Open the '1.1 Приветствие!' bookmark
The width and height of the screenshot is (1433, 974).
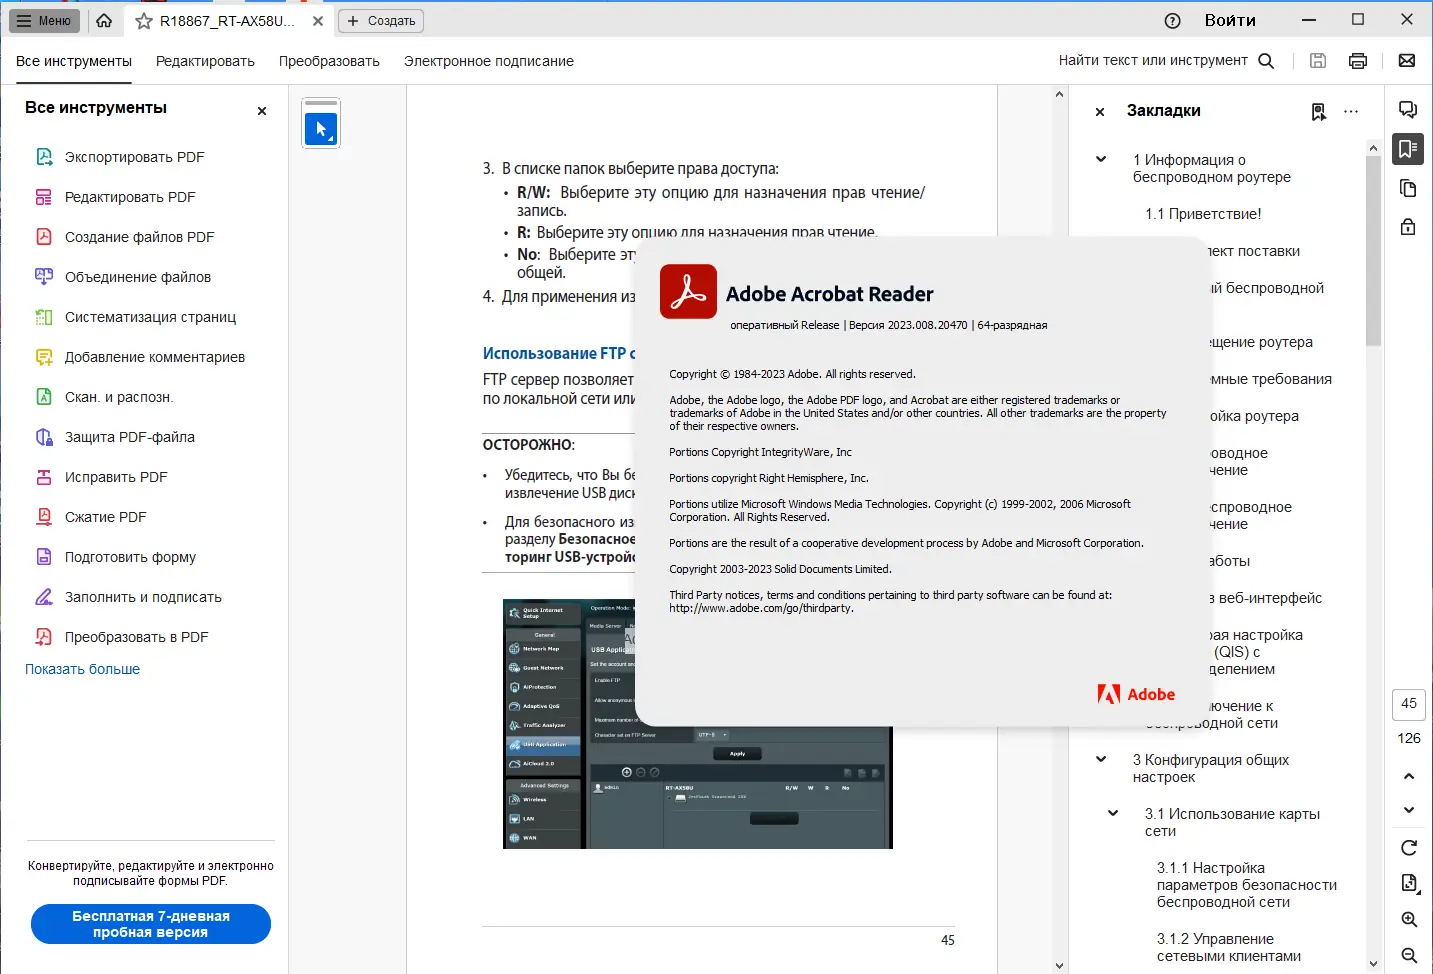[x=1203, y=214]
